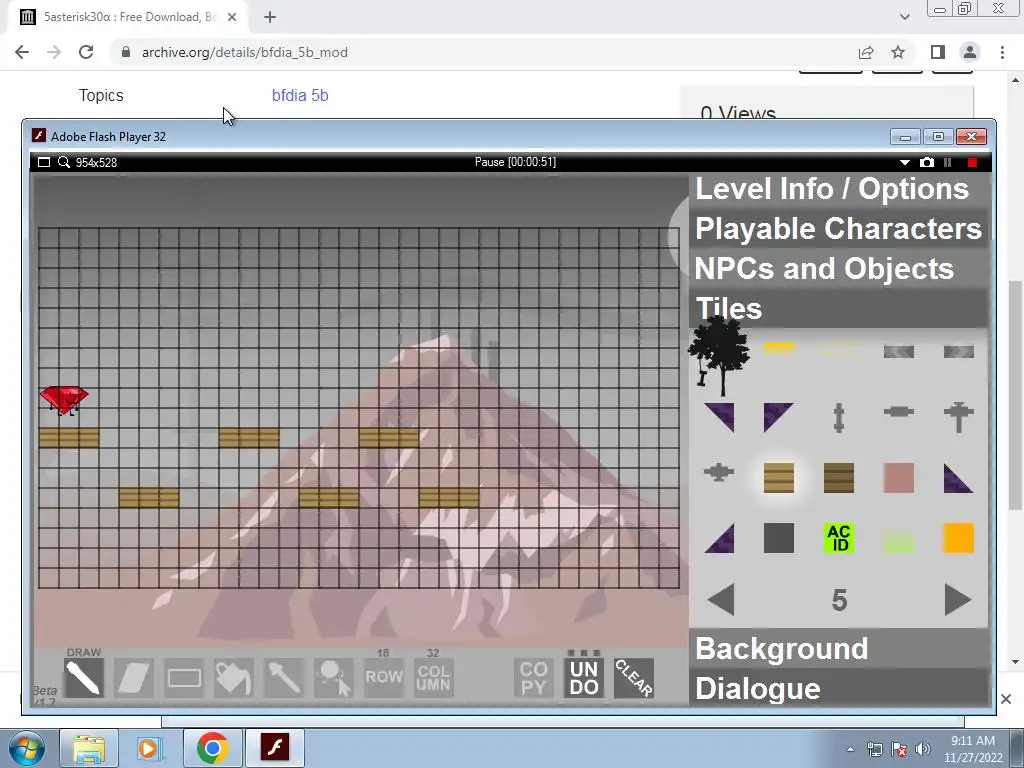The width and height of the screenshot is (1024, 768).
Task: Pick the left-arrow conveyor tile
Action: 899,352
